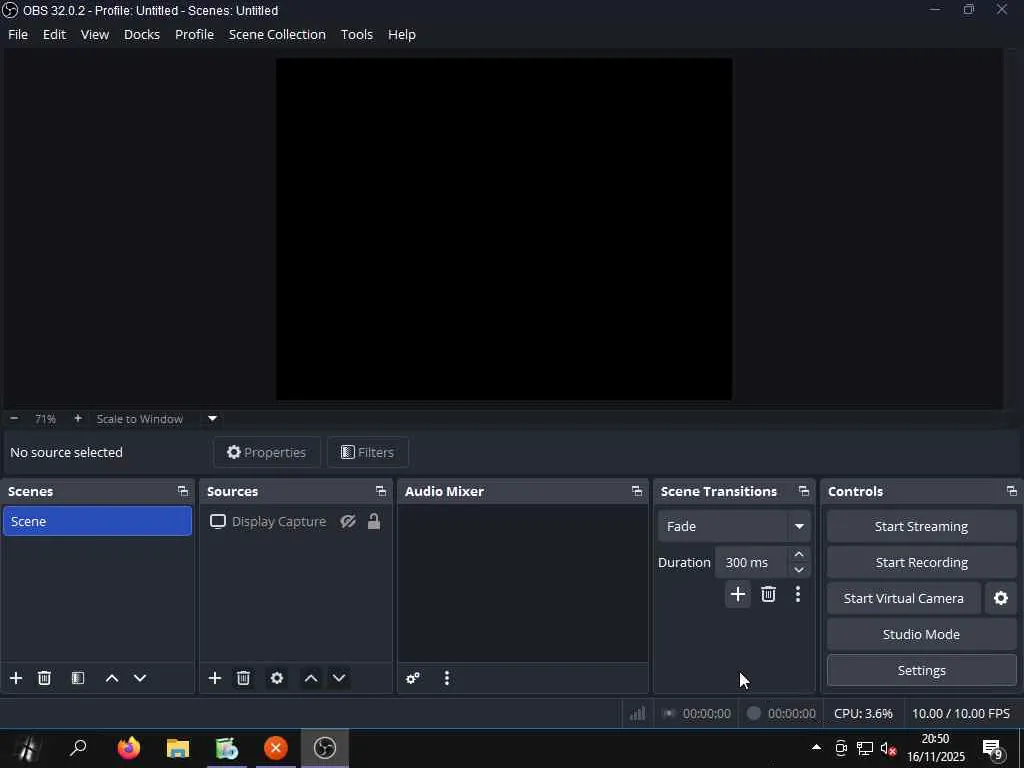Toggle the lock on Display Capture source
Screen dimensions: 1024x768
click(x=374, y=522)
